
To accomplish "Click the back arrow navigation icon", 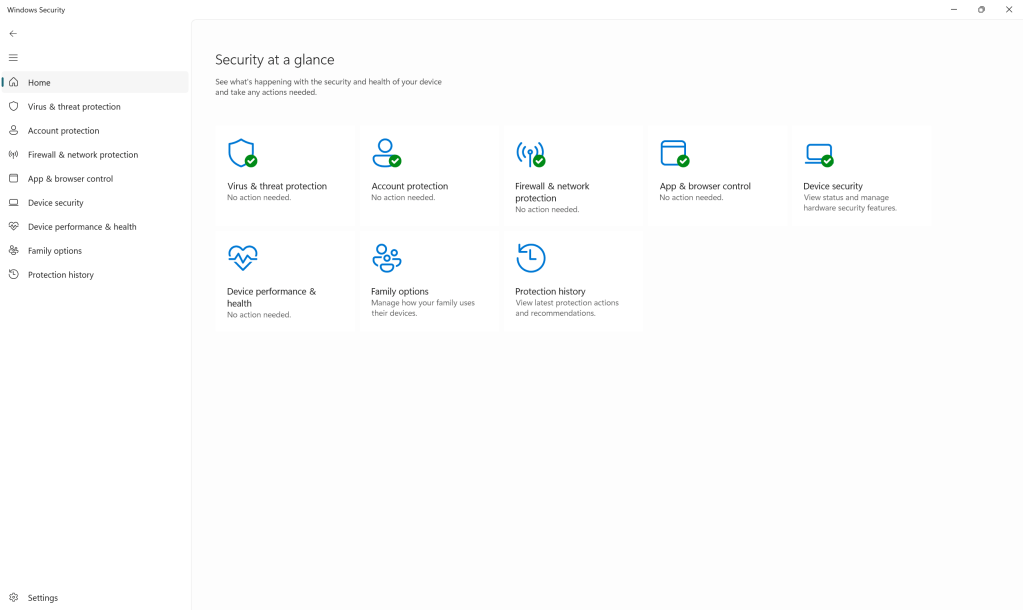I will (x=12, y=33).
